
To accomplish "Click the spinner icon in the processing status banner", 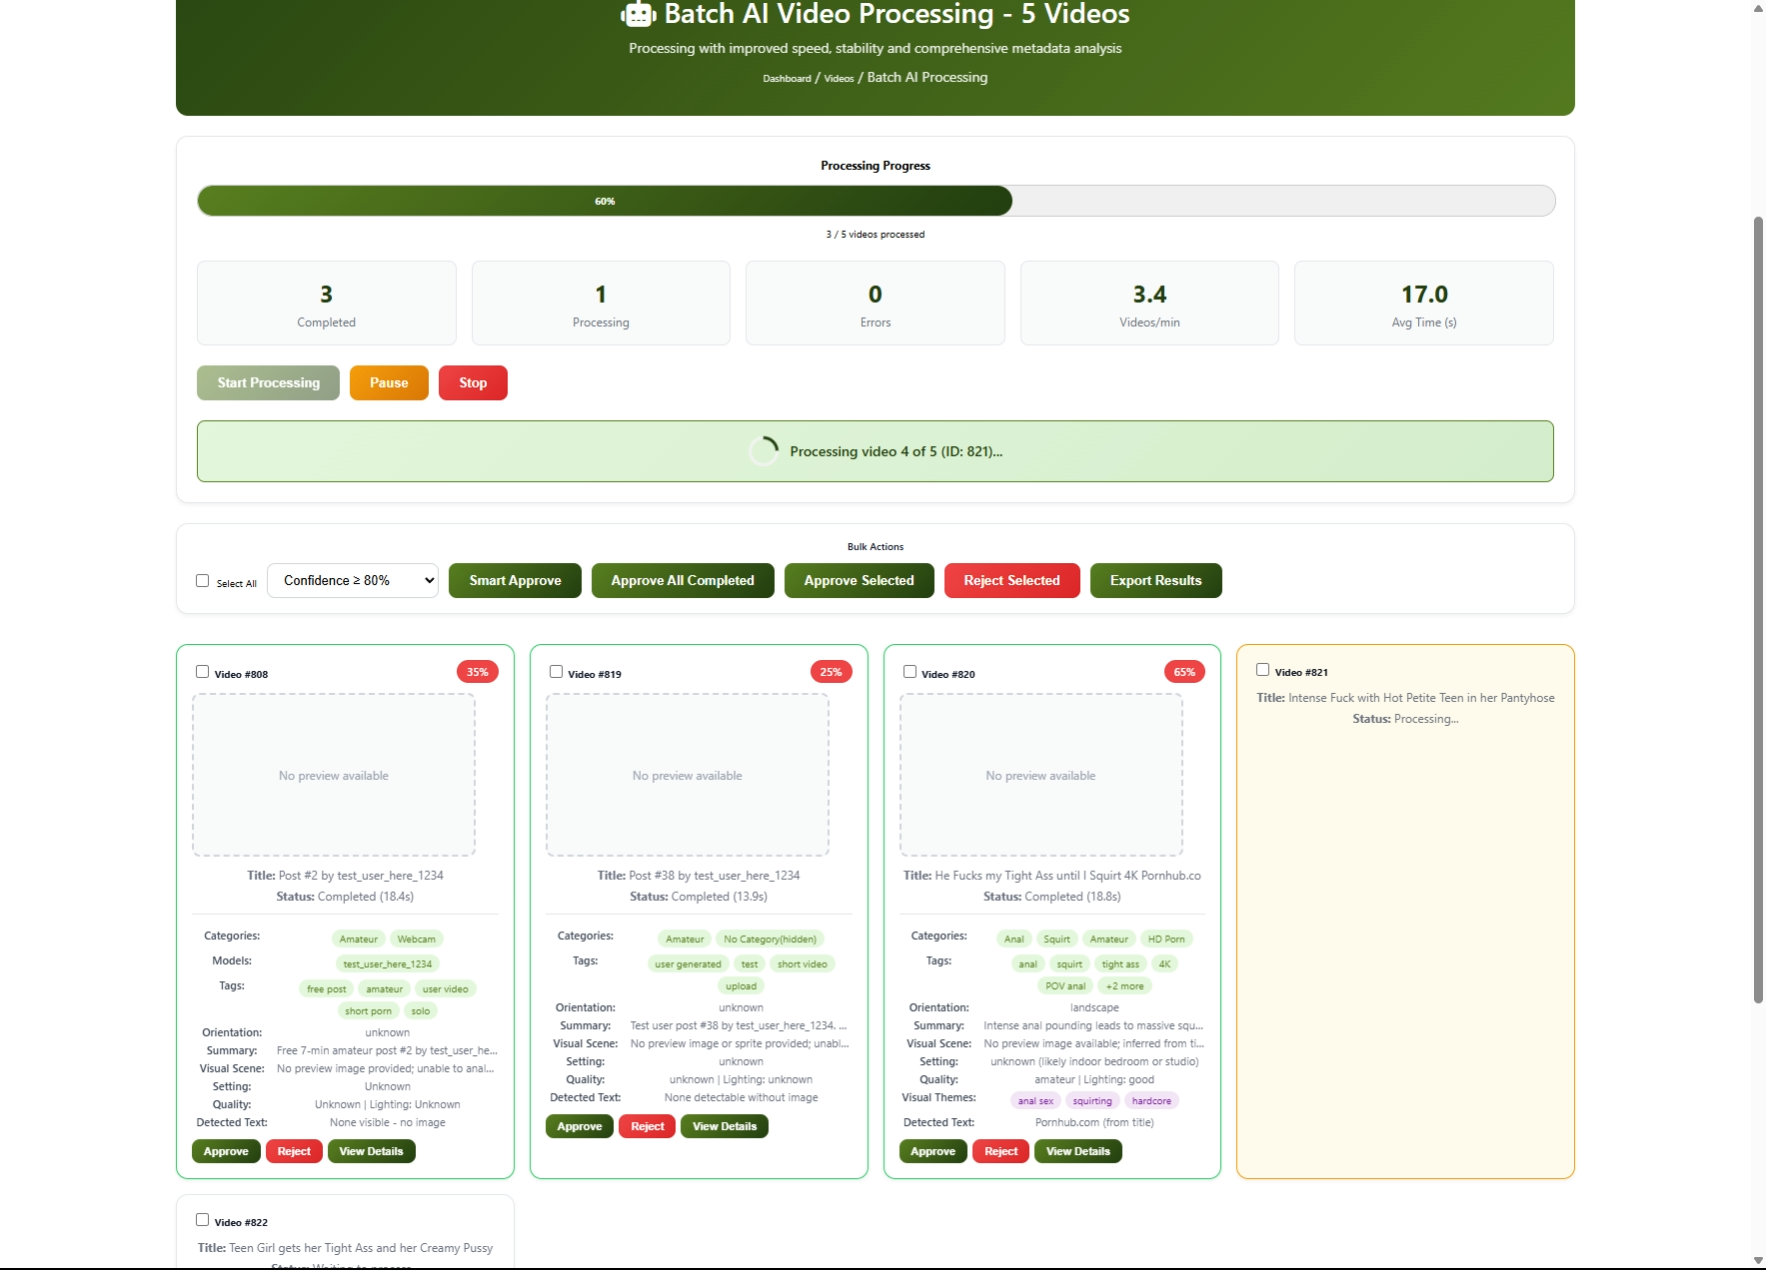I will coord(763,451).
